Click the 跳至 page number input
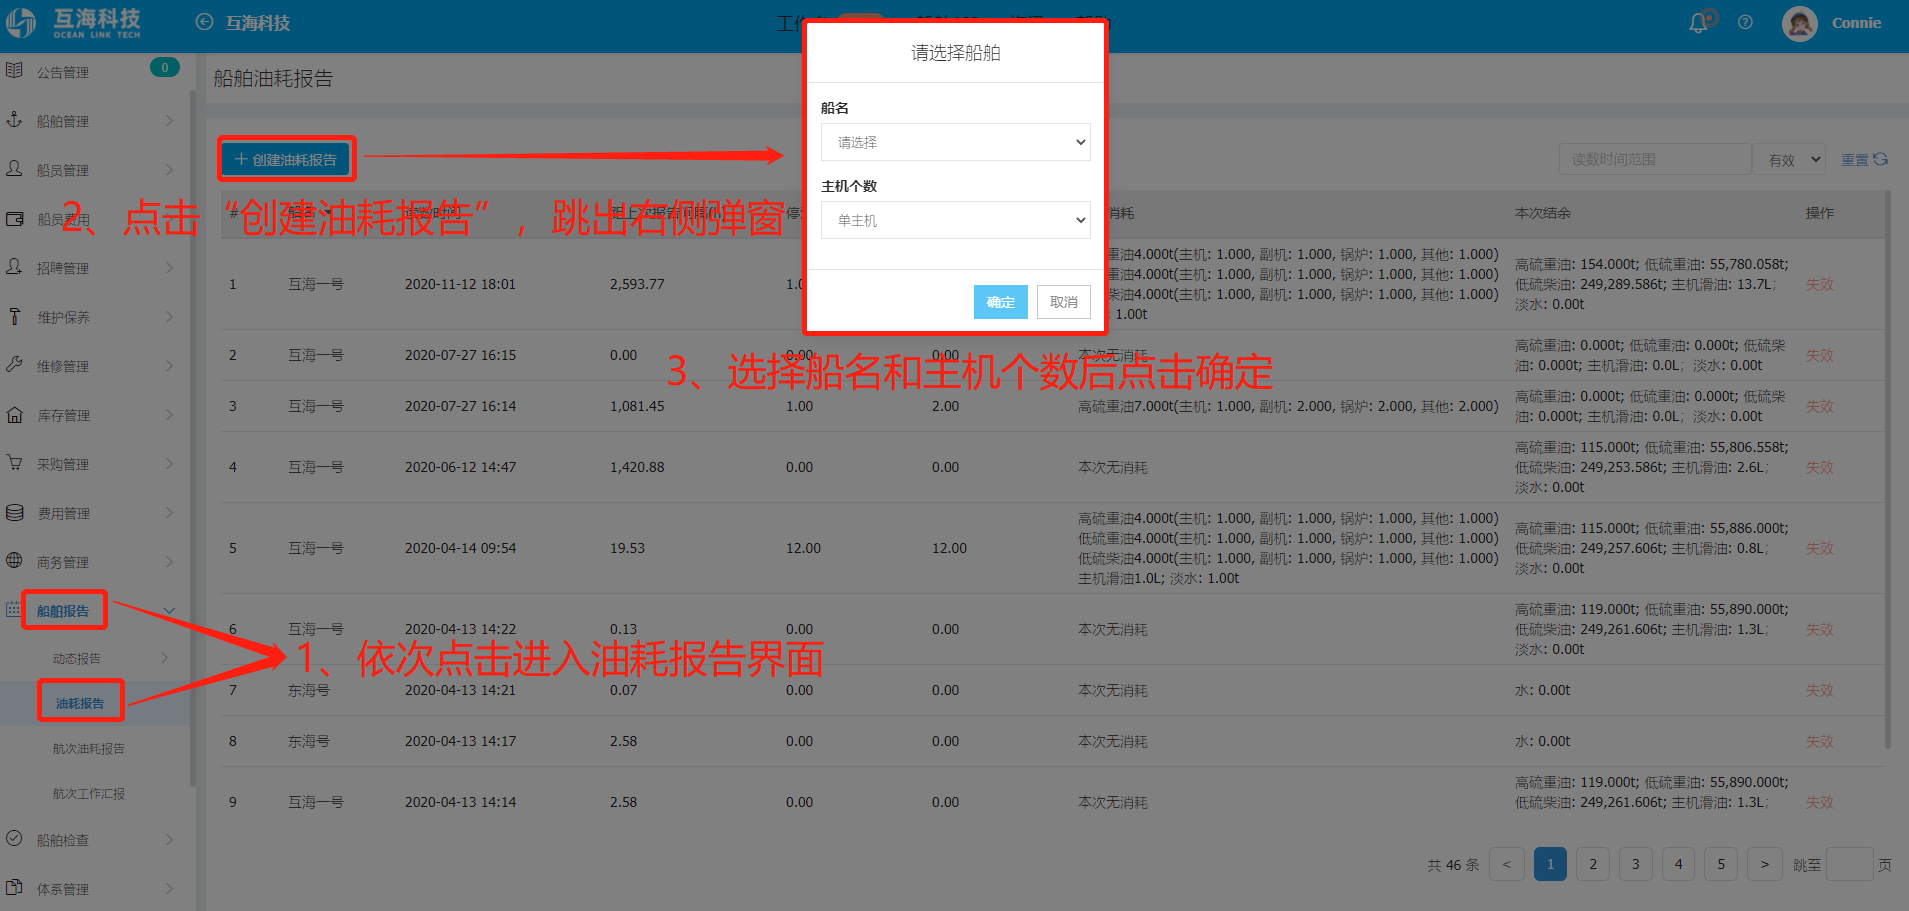This screenshot has width=1909, height=911. tap(1849, 864)
